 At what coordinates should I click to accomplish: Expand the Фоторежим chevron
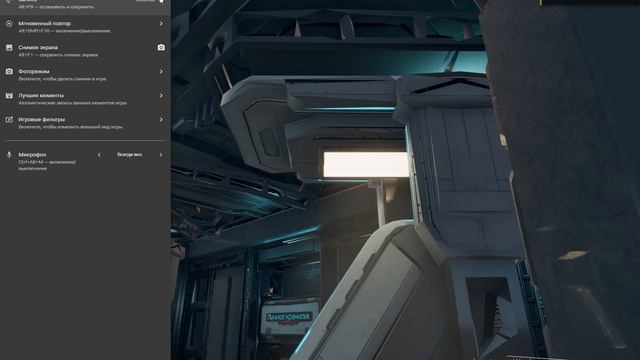point(161,71)
